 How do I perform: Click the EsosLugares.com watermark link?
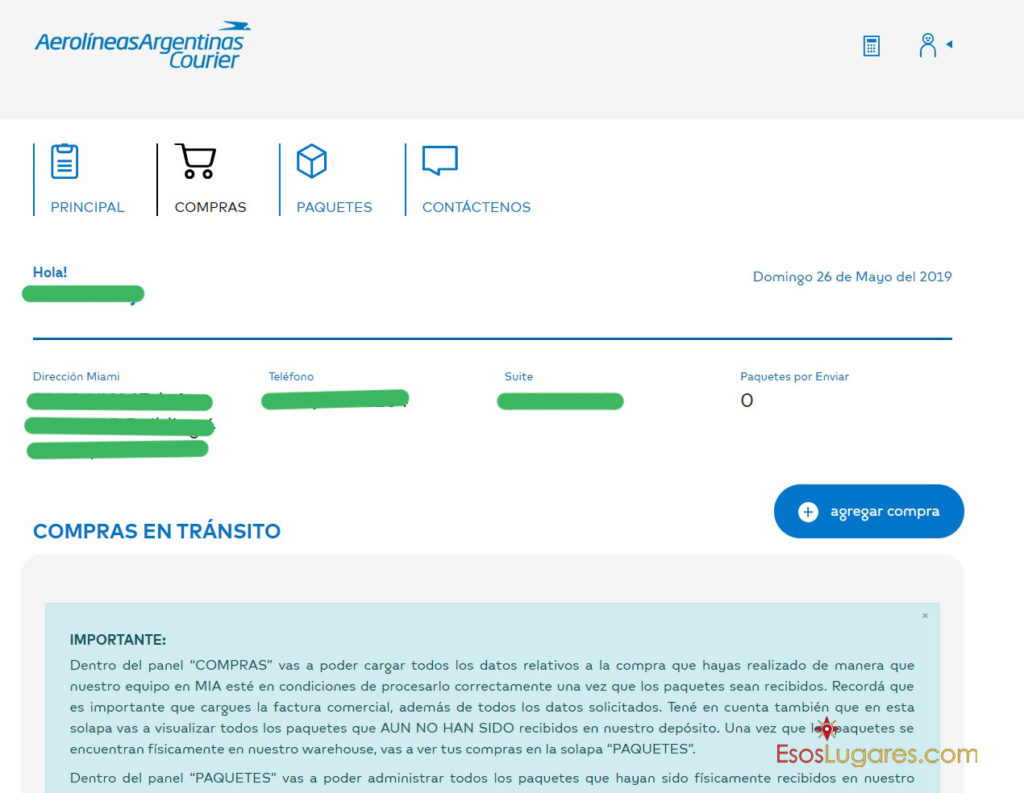(x=876, y=755)
